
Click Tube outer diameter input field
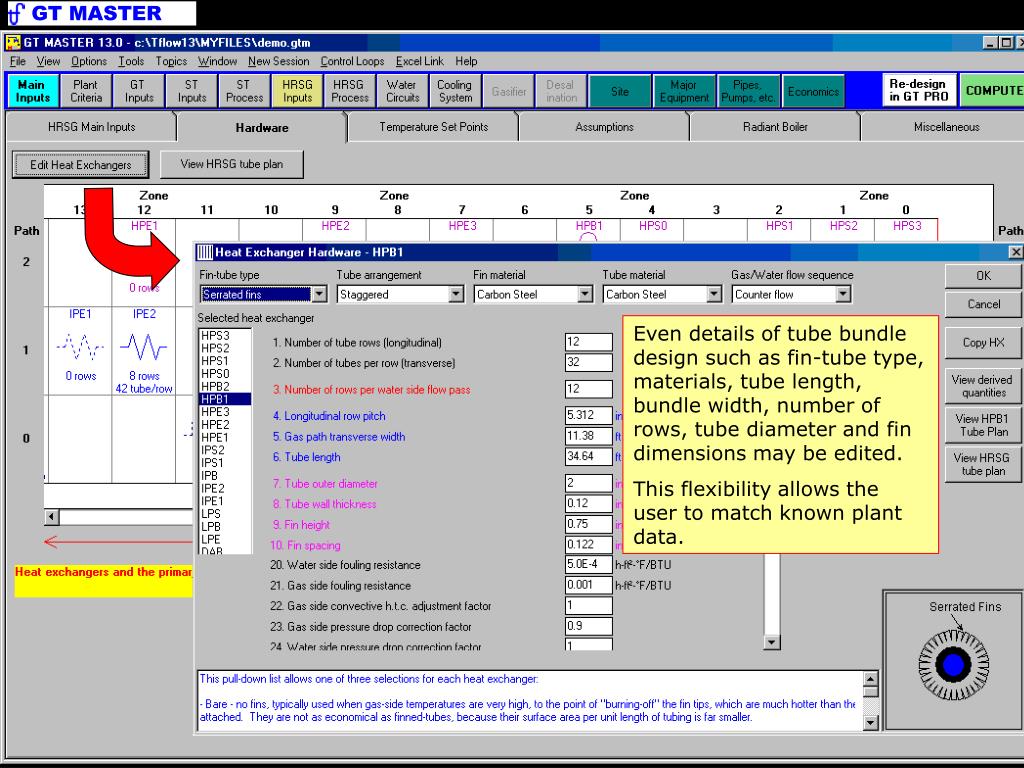pos(588,483)
